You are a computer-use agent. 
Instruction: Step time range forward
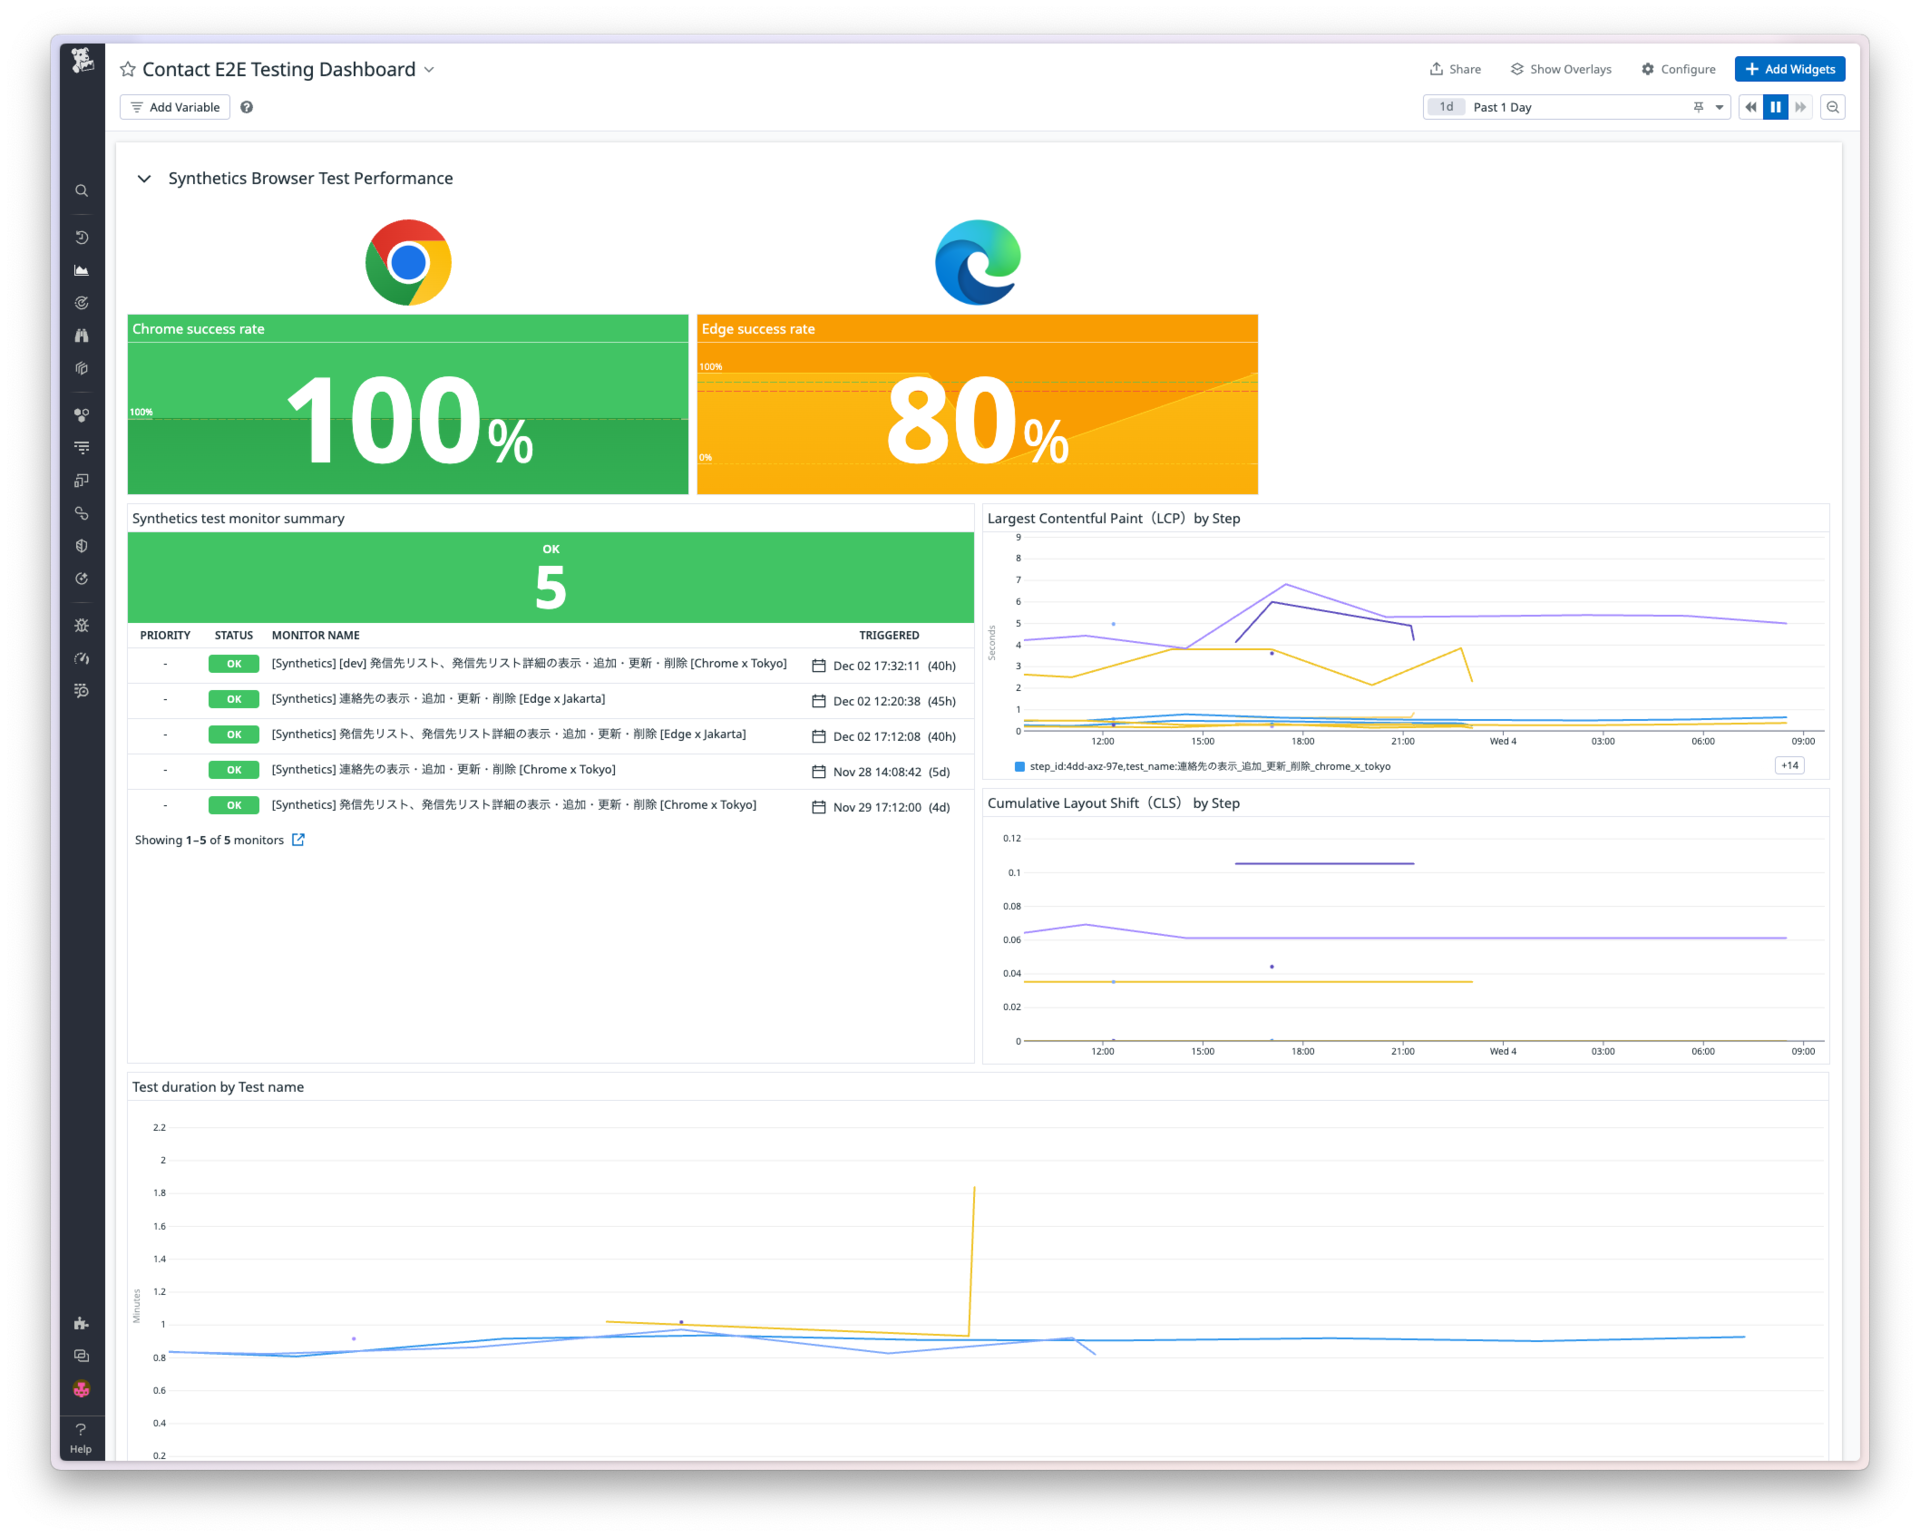pos(1801,107)
